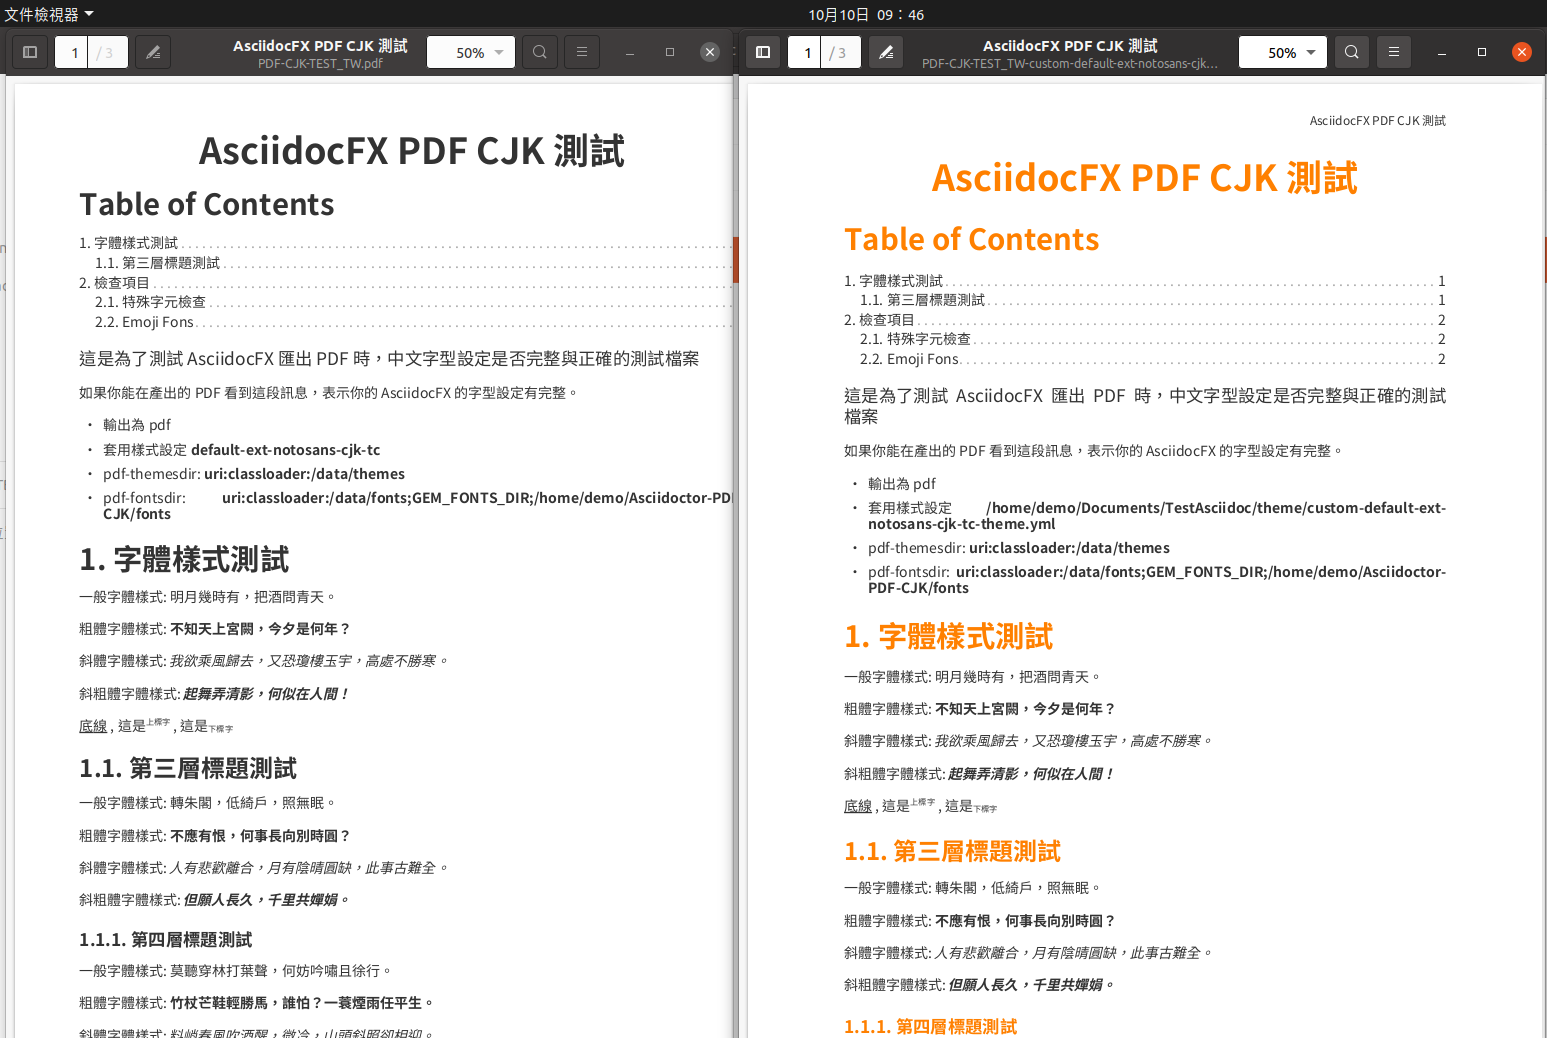This screenshot has height=1038, width=1547.
Task: Open TOC entry 1. 字體樣式測試 in right document
Action: [894, 281]
